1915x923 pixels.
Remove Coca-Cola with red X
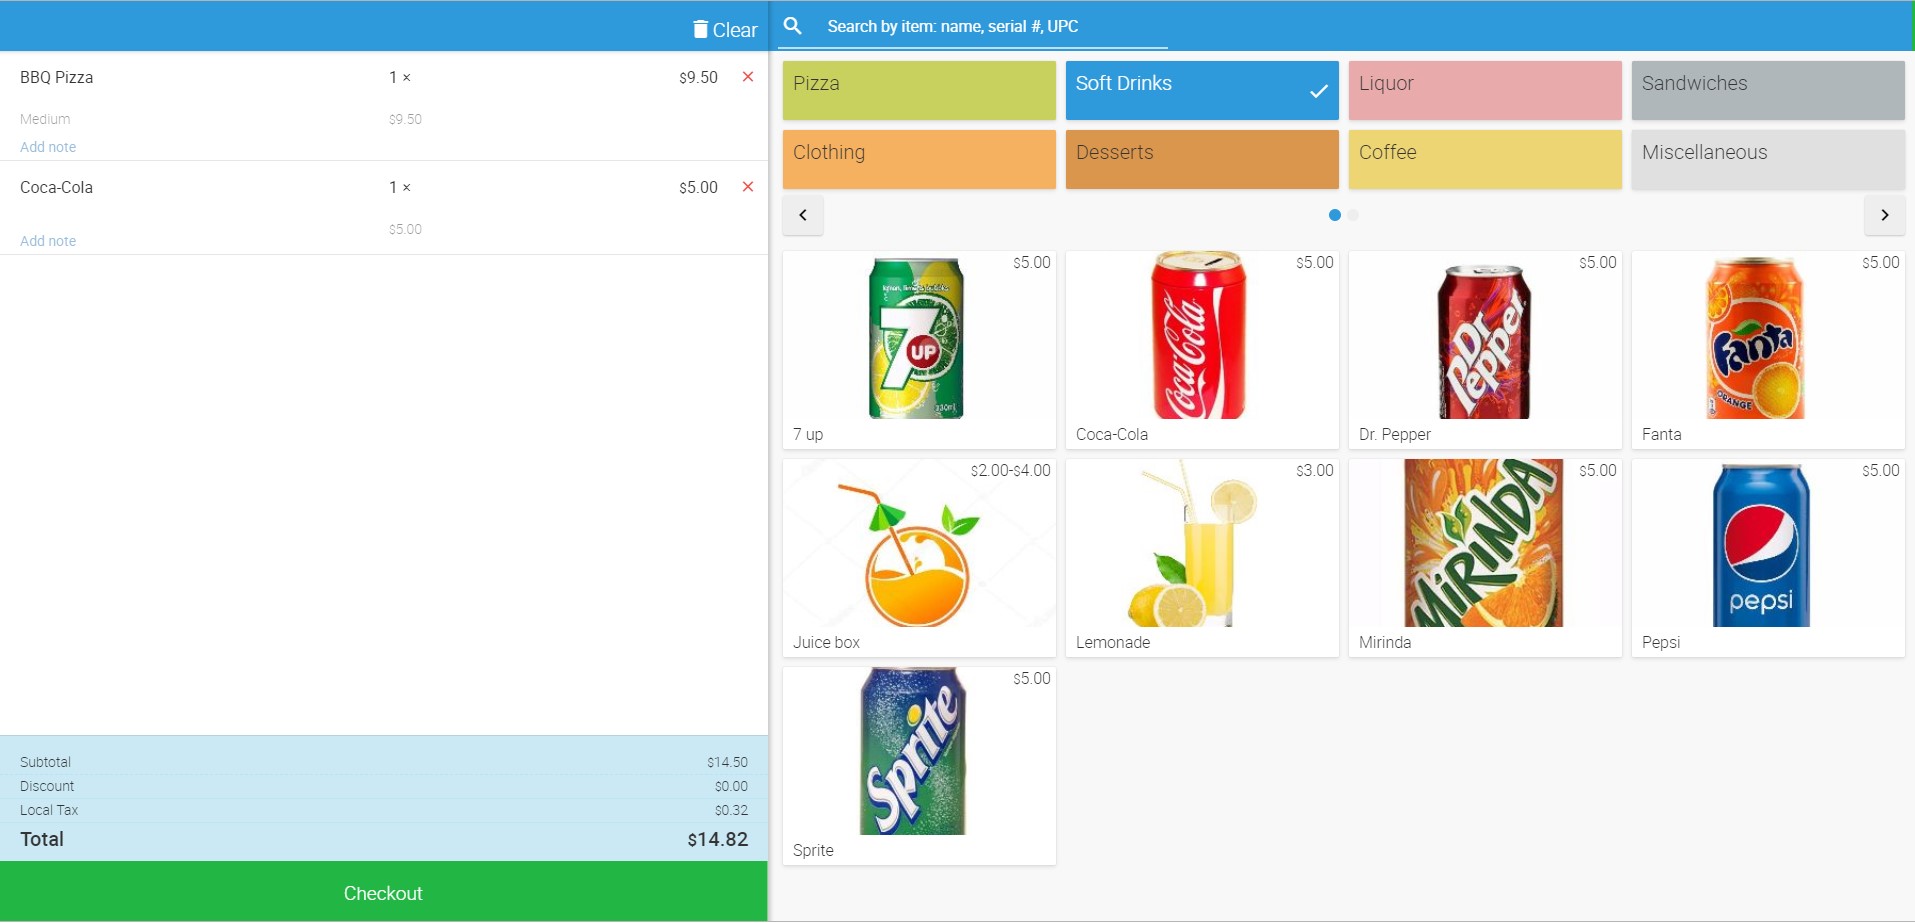coord(747,187)
